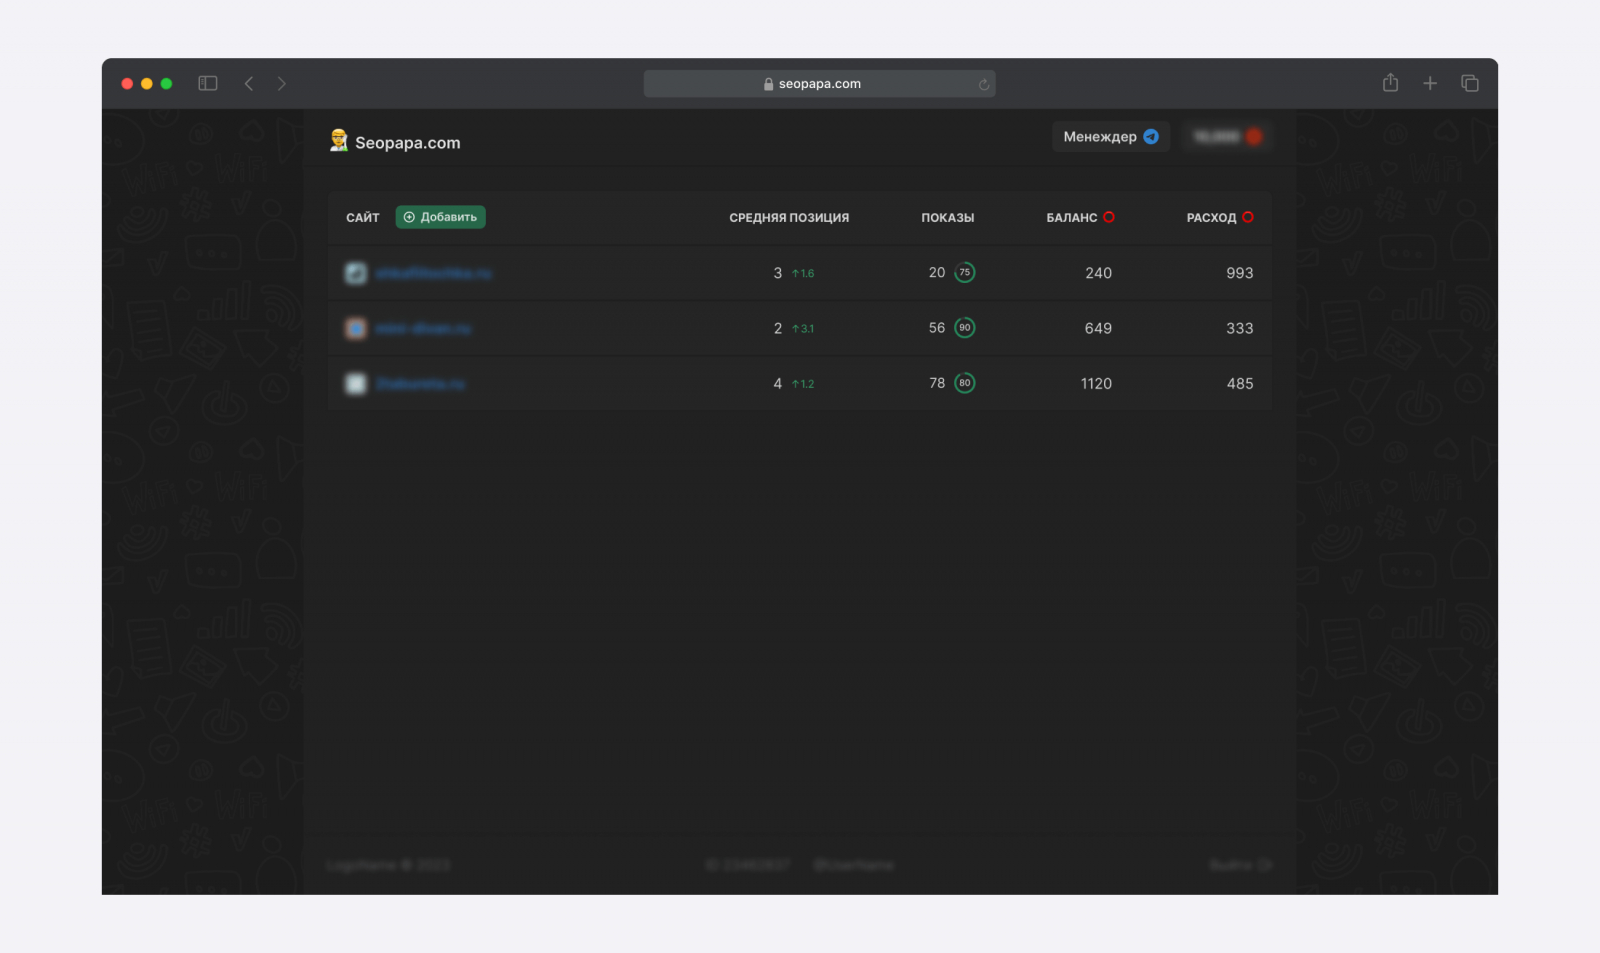Click the impressions value 20
This screenshot has width=1600, height=953.
tap(937, 273)
